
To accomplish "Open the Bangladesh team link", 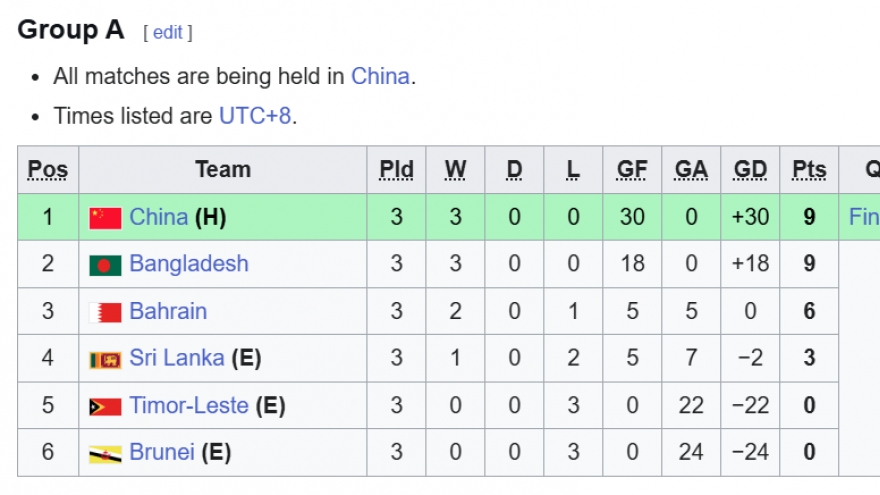I will pos(189,264).
